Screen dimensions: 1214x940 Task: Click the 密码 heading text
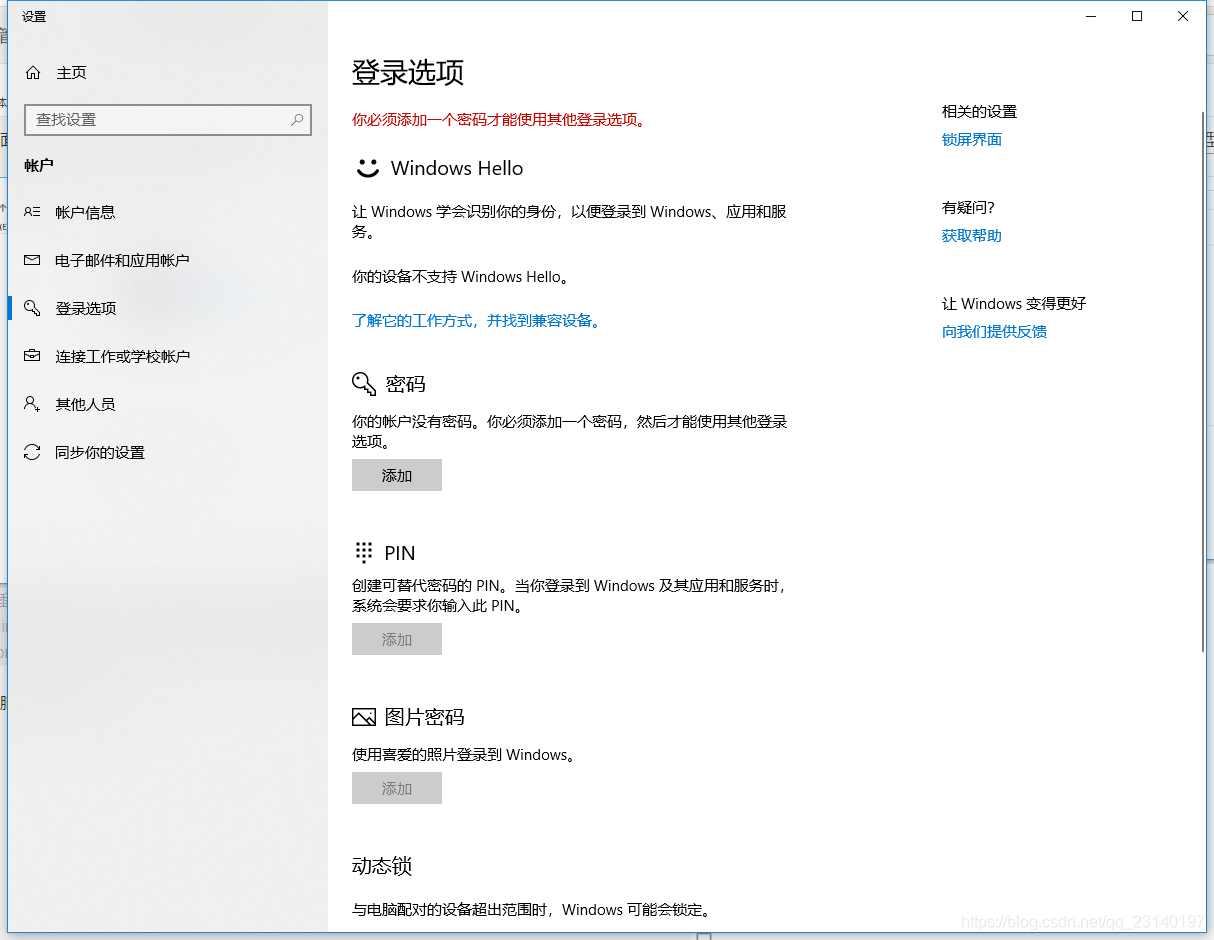point(405,384)
